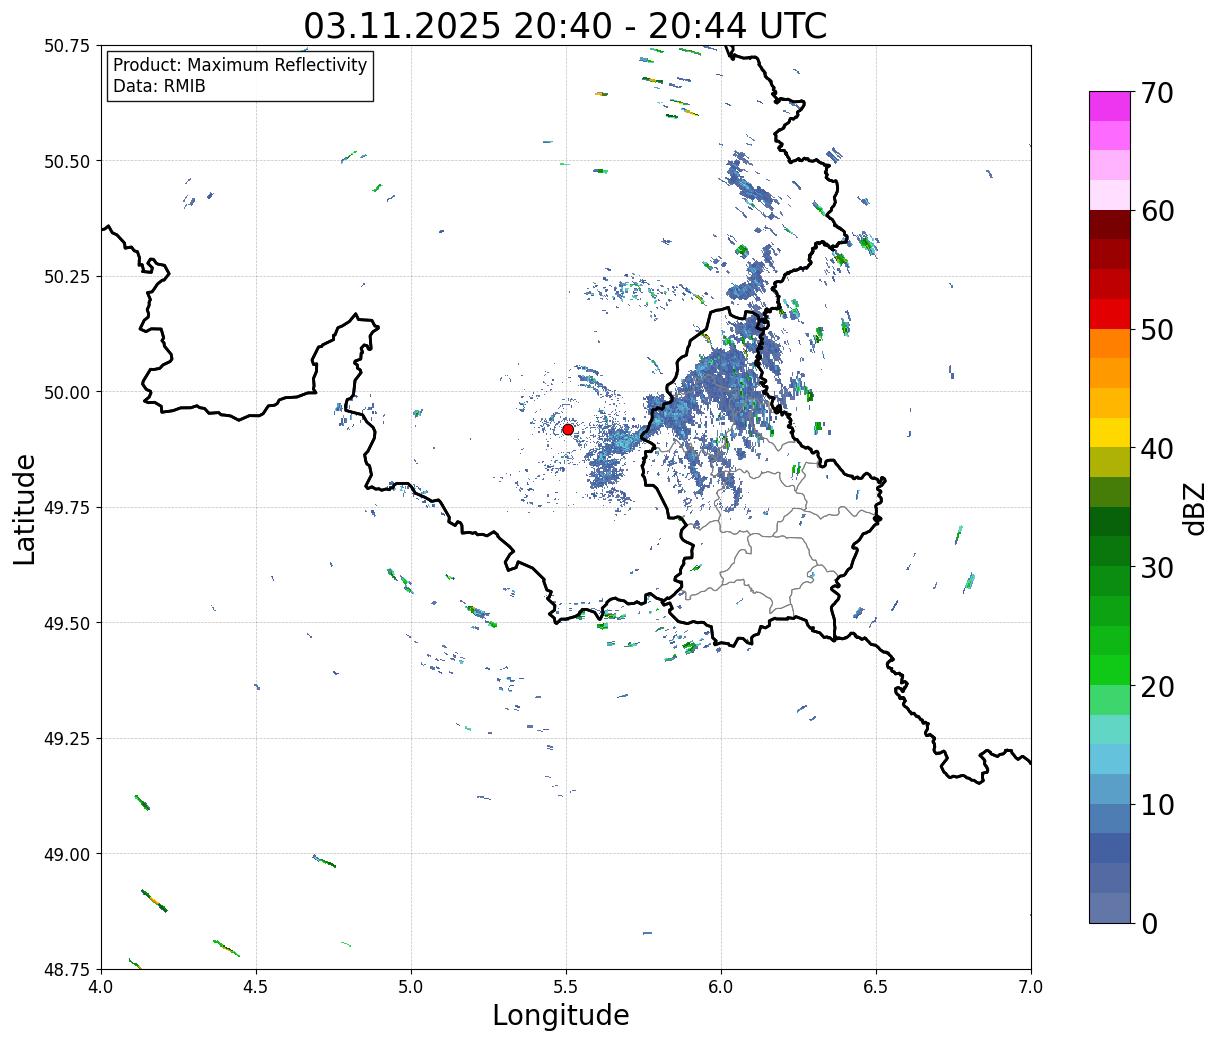Pick the yellow colorbar swatch above 40

(1110, 433)
